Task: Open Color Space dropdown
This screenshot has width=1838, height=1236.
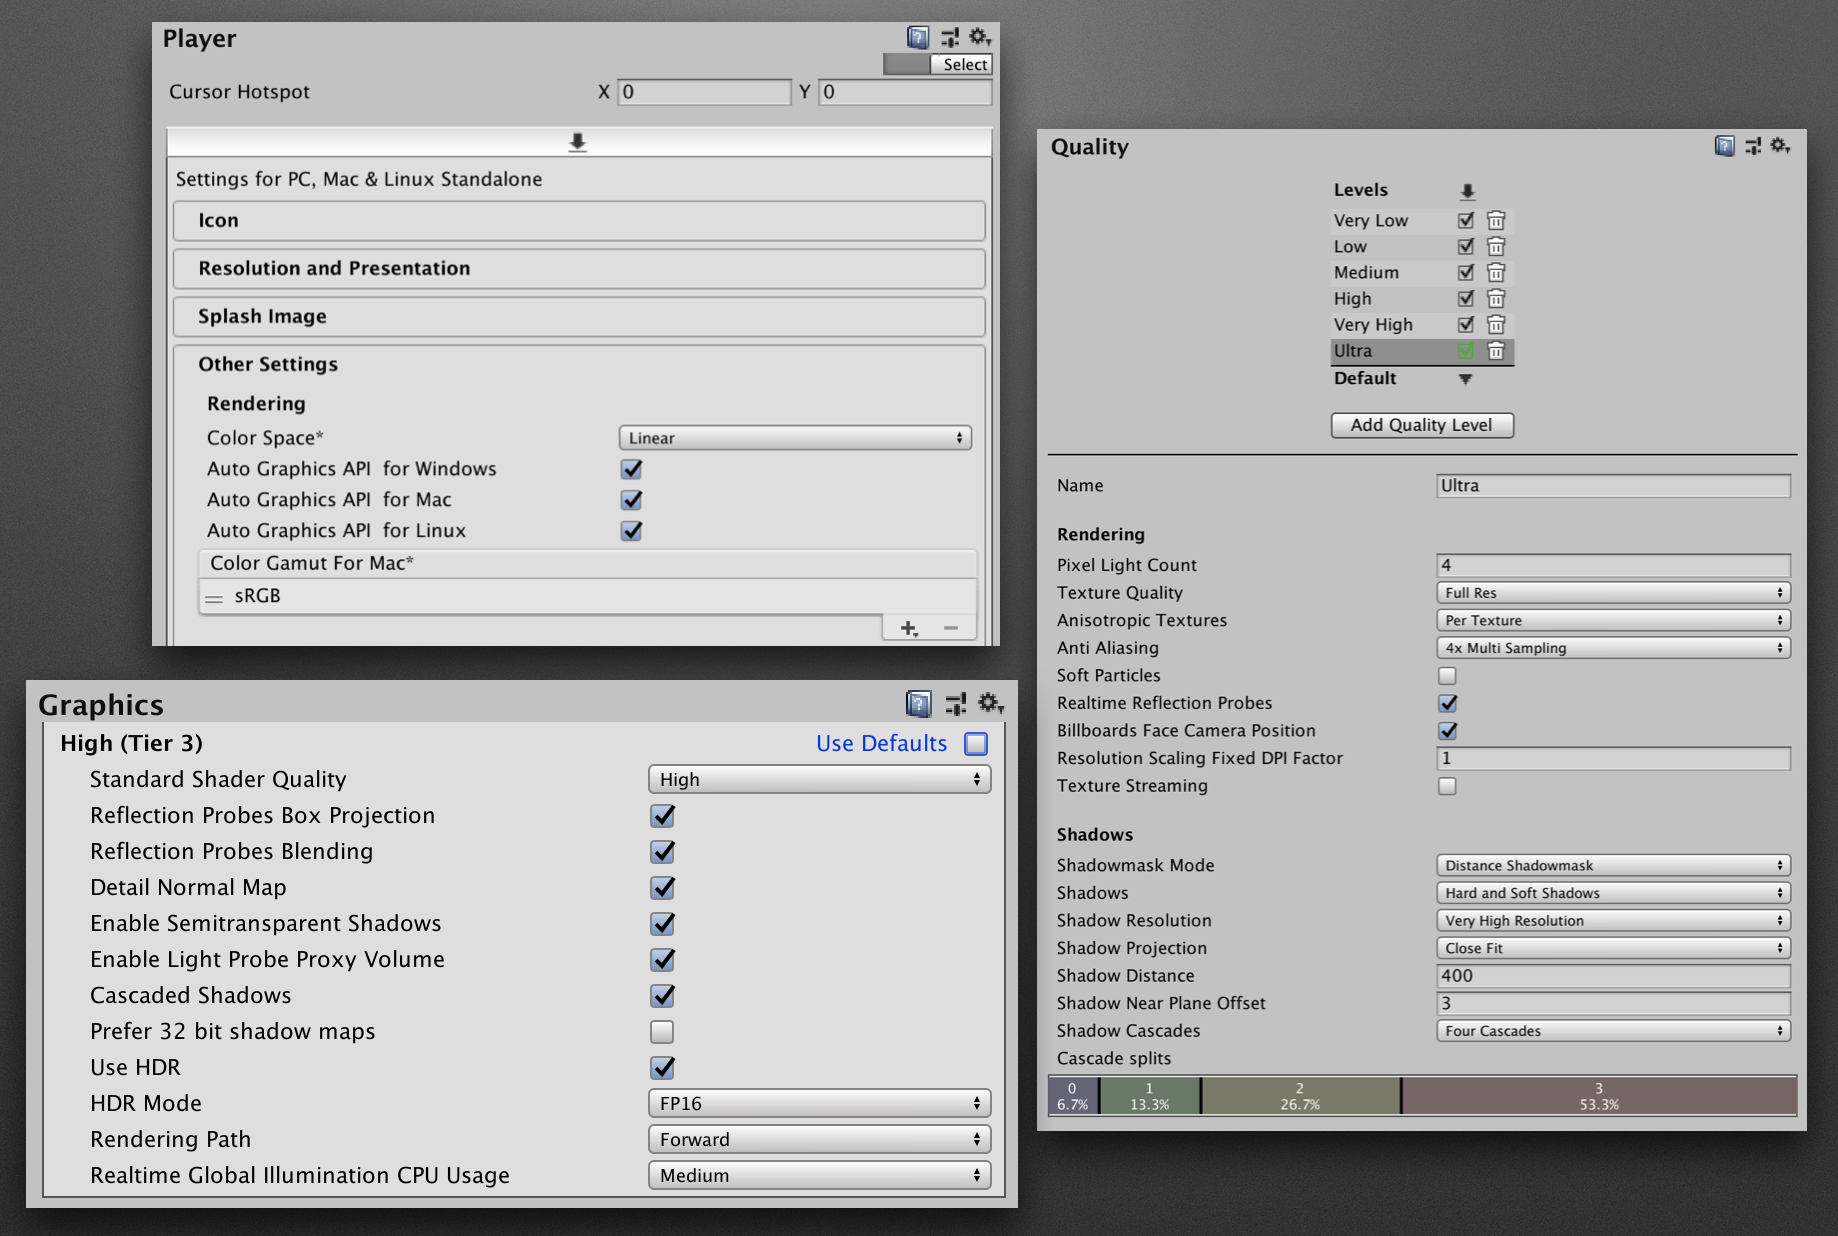Action: [795, 438]
